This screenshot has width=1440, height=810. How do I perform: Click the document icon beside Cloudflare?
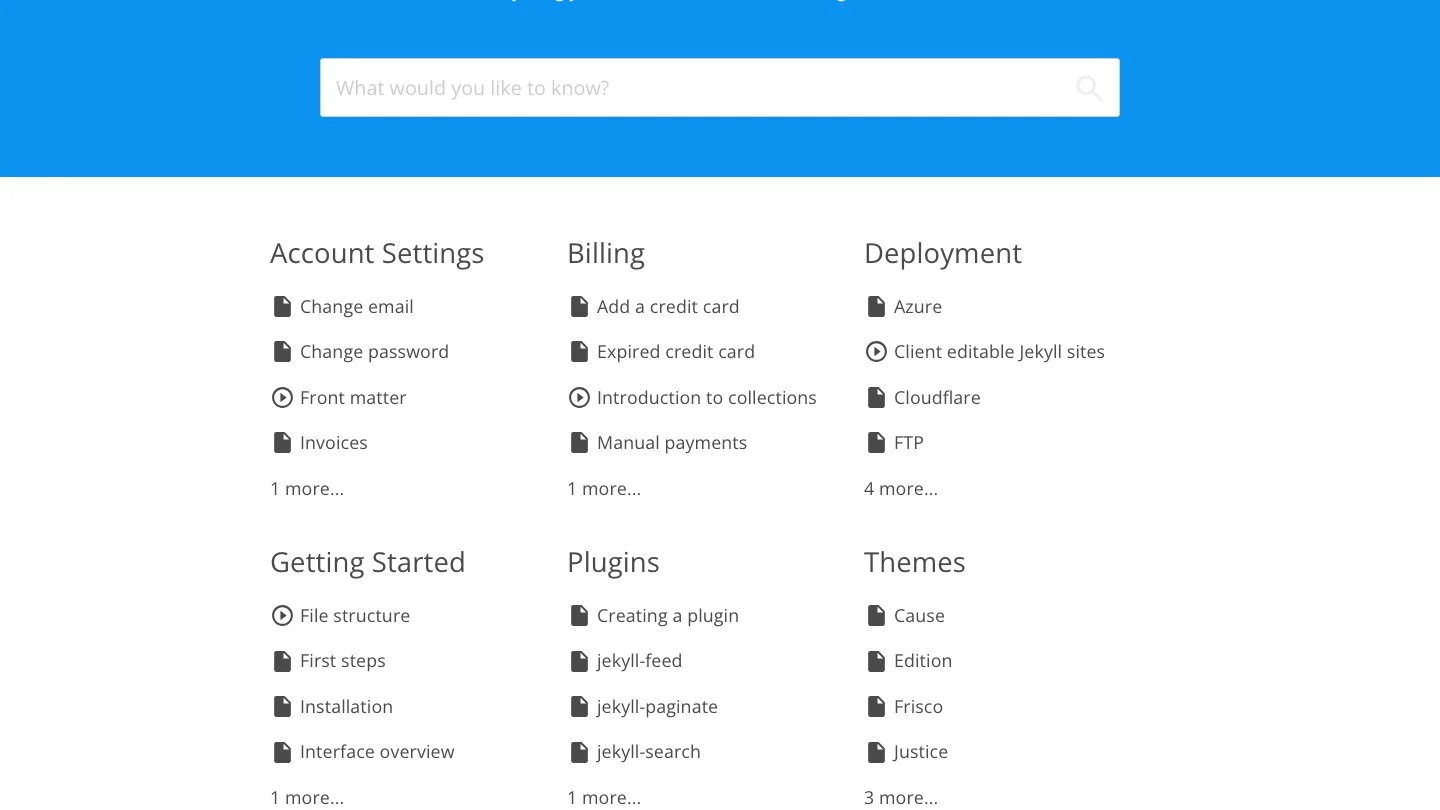click(876, 398)
